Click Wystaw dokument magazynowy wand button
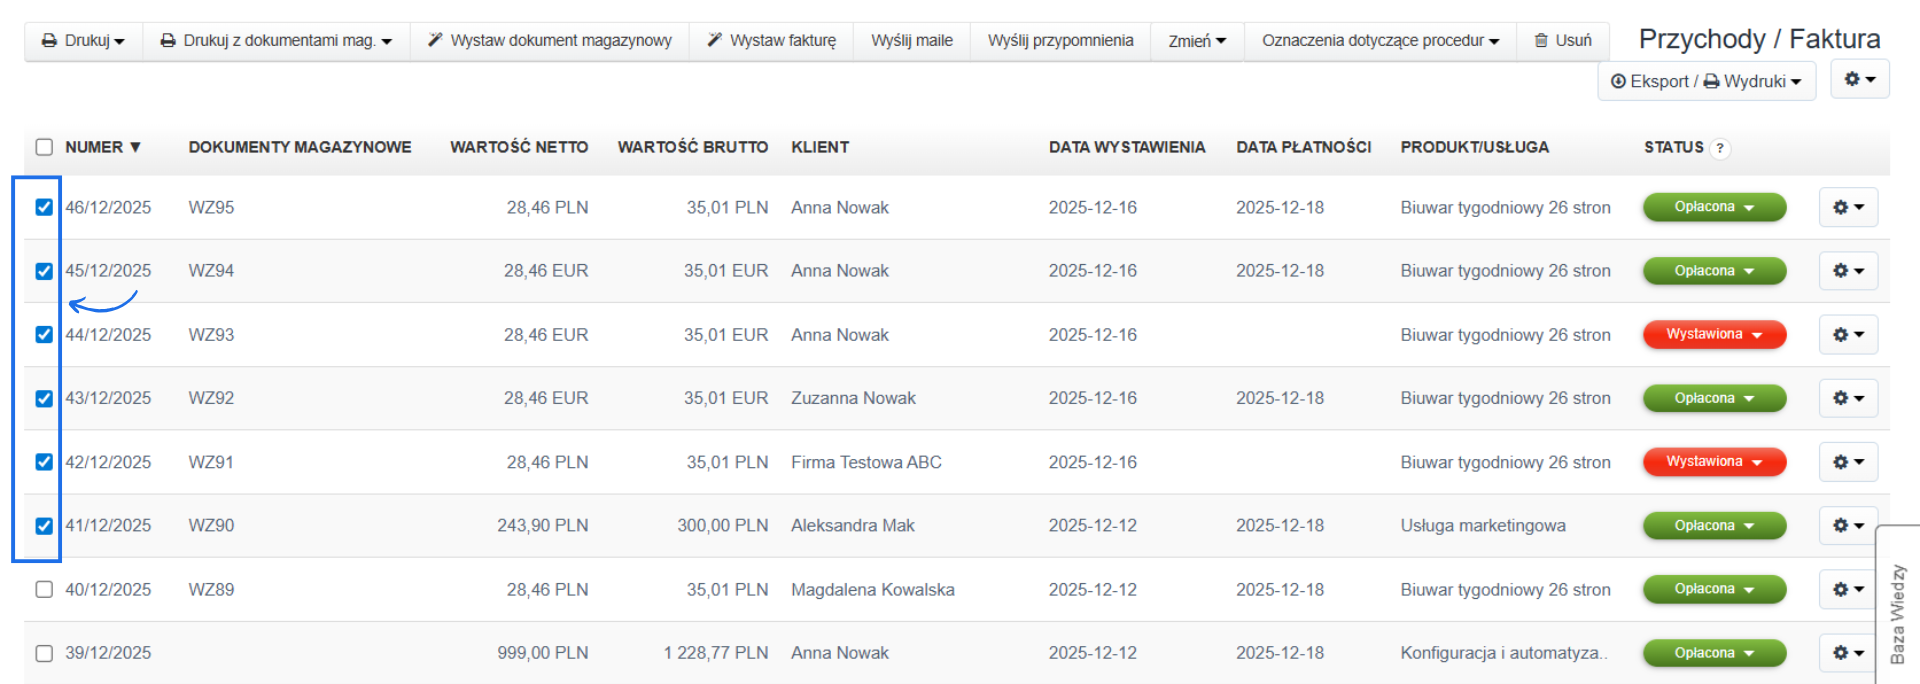Viewport: 1920px width, 684px height. click(549, 41)
